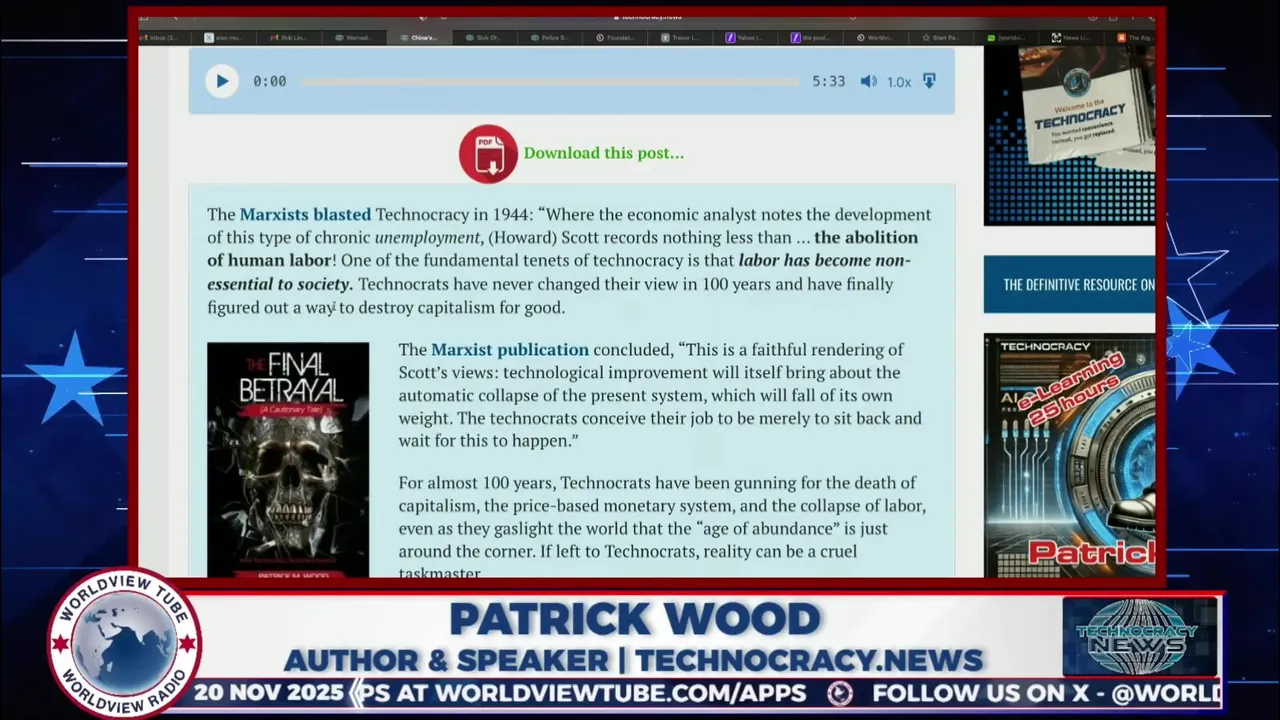
Task: Change the 1.0x playback speed
Action: pos(898,82)
